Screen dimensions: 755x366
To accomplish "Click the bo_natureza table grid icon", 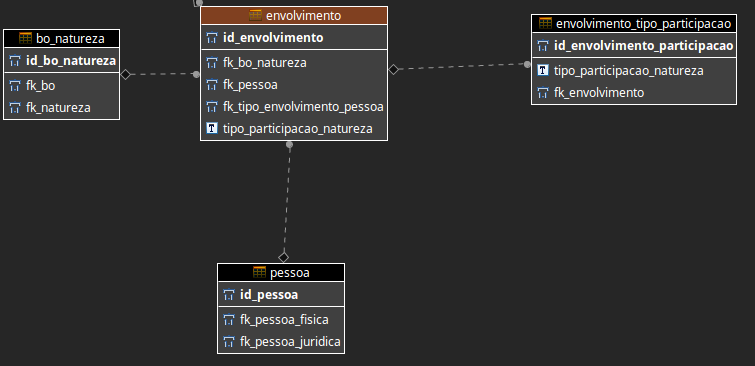I will 26,38.
